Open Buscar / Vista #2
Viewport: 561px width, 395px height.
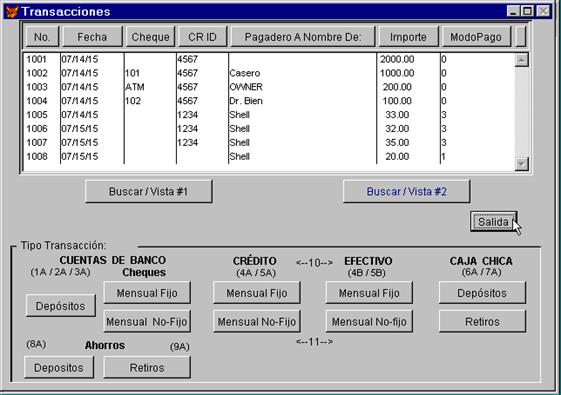point(406,191)
